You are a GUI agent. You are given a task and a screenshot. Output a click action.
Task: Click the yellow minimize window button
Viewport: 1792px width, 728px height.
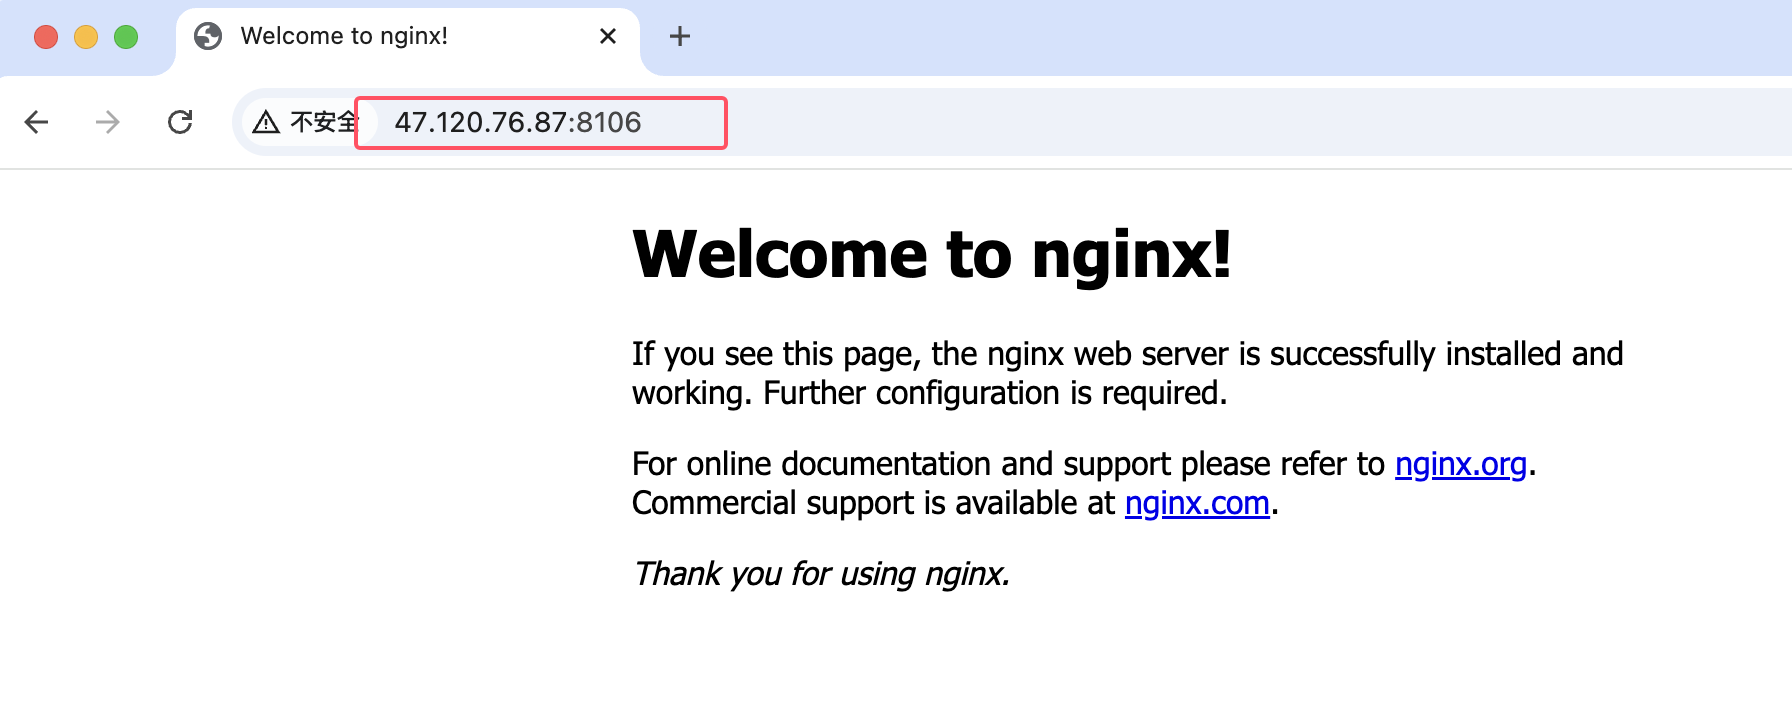(86, 37)
